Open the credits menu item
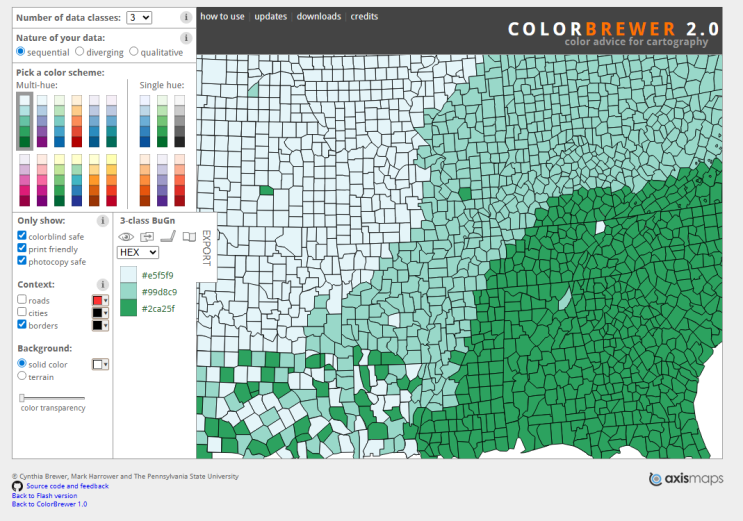Image resolution: width=743 pixels, height=521 pixels. pyautogui.click(x=364, y=16)
